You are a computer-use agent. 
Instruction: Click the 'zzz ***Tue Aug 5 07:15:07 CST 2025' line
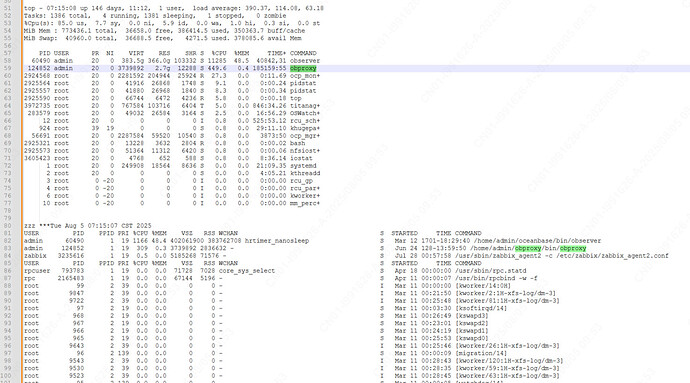coord(88,226)
